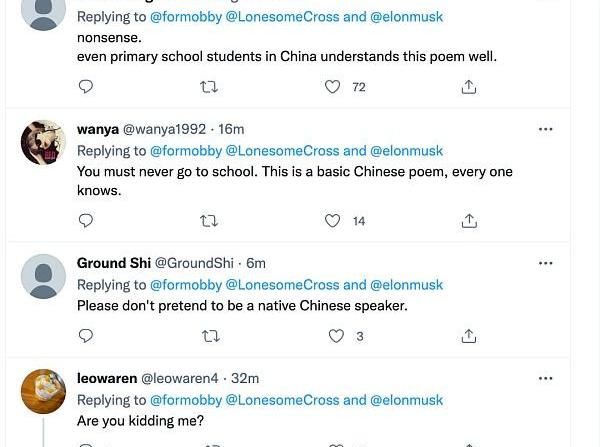This screenshot has height=447, width=600.
Task: Reply to wanya's tweet
Action: tap(86, 221)
